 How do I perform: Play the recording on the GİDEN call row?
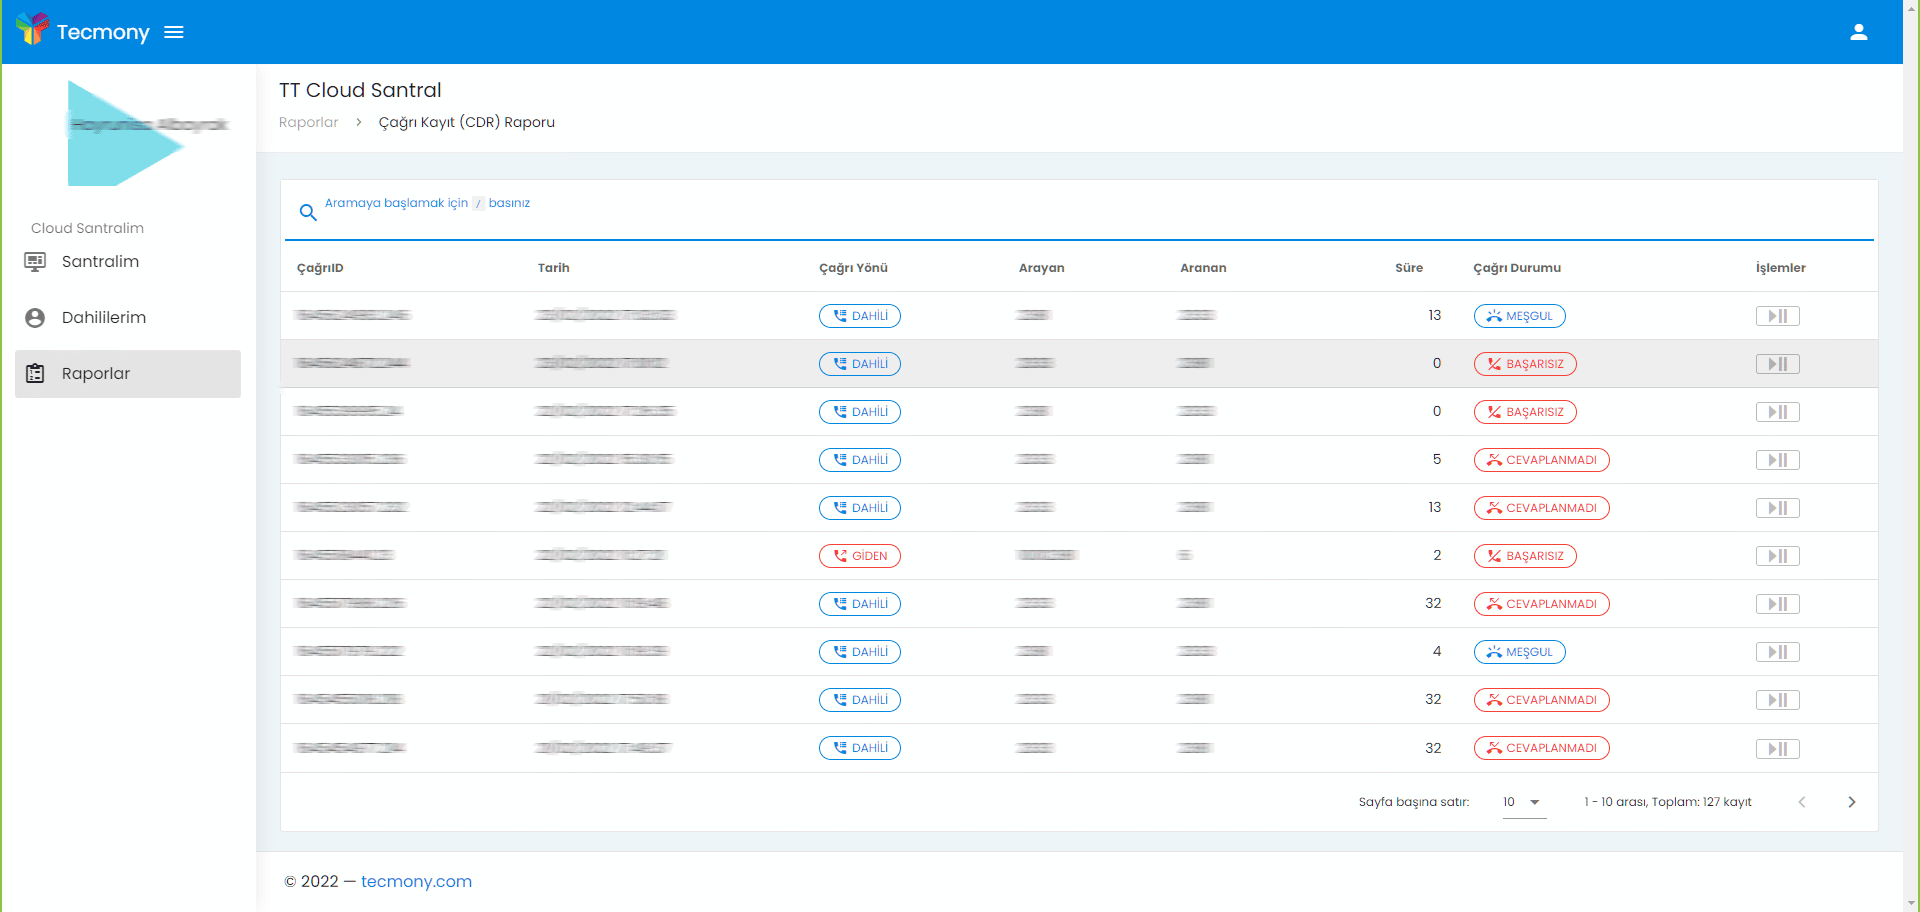pos(1777,555)
